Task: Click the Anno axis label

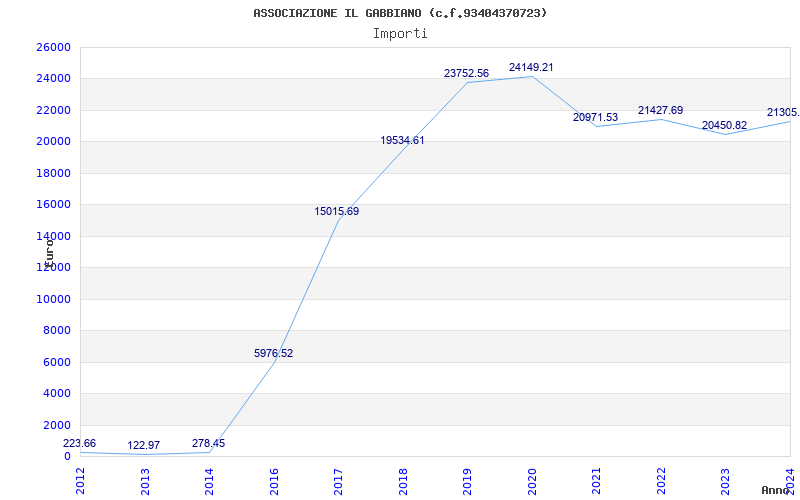Action: pyautogui.click(x=776, y=490)
